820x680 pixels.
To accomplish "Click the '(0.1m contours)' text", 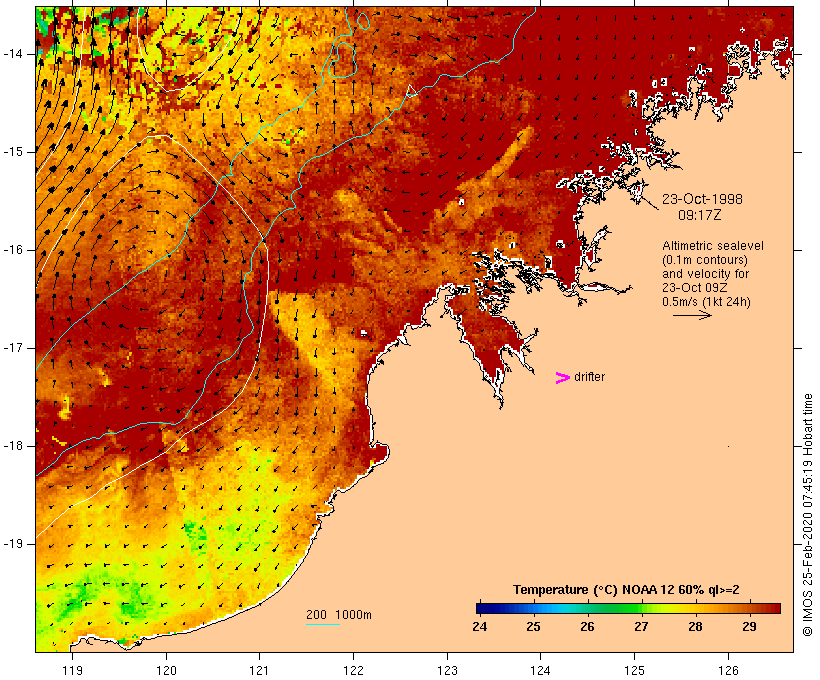I will (705, 259).
